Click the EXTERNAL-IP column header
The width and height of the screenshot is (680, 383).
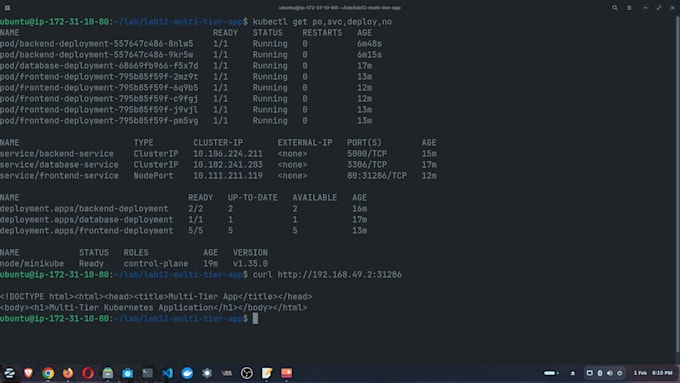pos(305,143)
